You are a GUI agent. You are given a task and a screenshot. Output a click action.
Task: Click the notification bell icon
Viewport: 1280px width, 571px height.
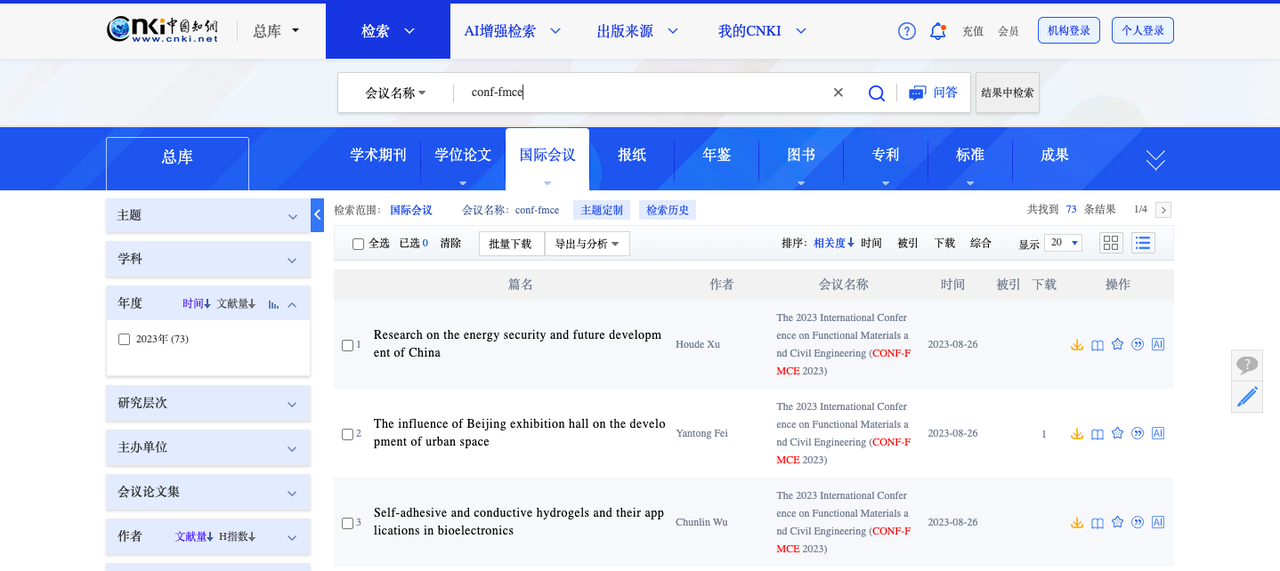[937, 31]
